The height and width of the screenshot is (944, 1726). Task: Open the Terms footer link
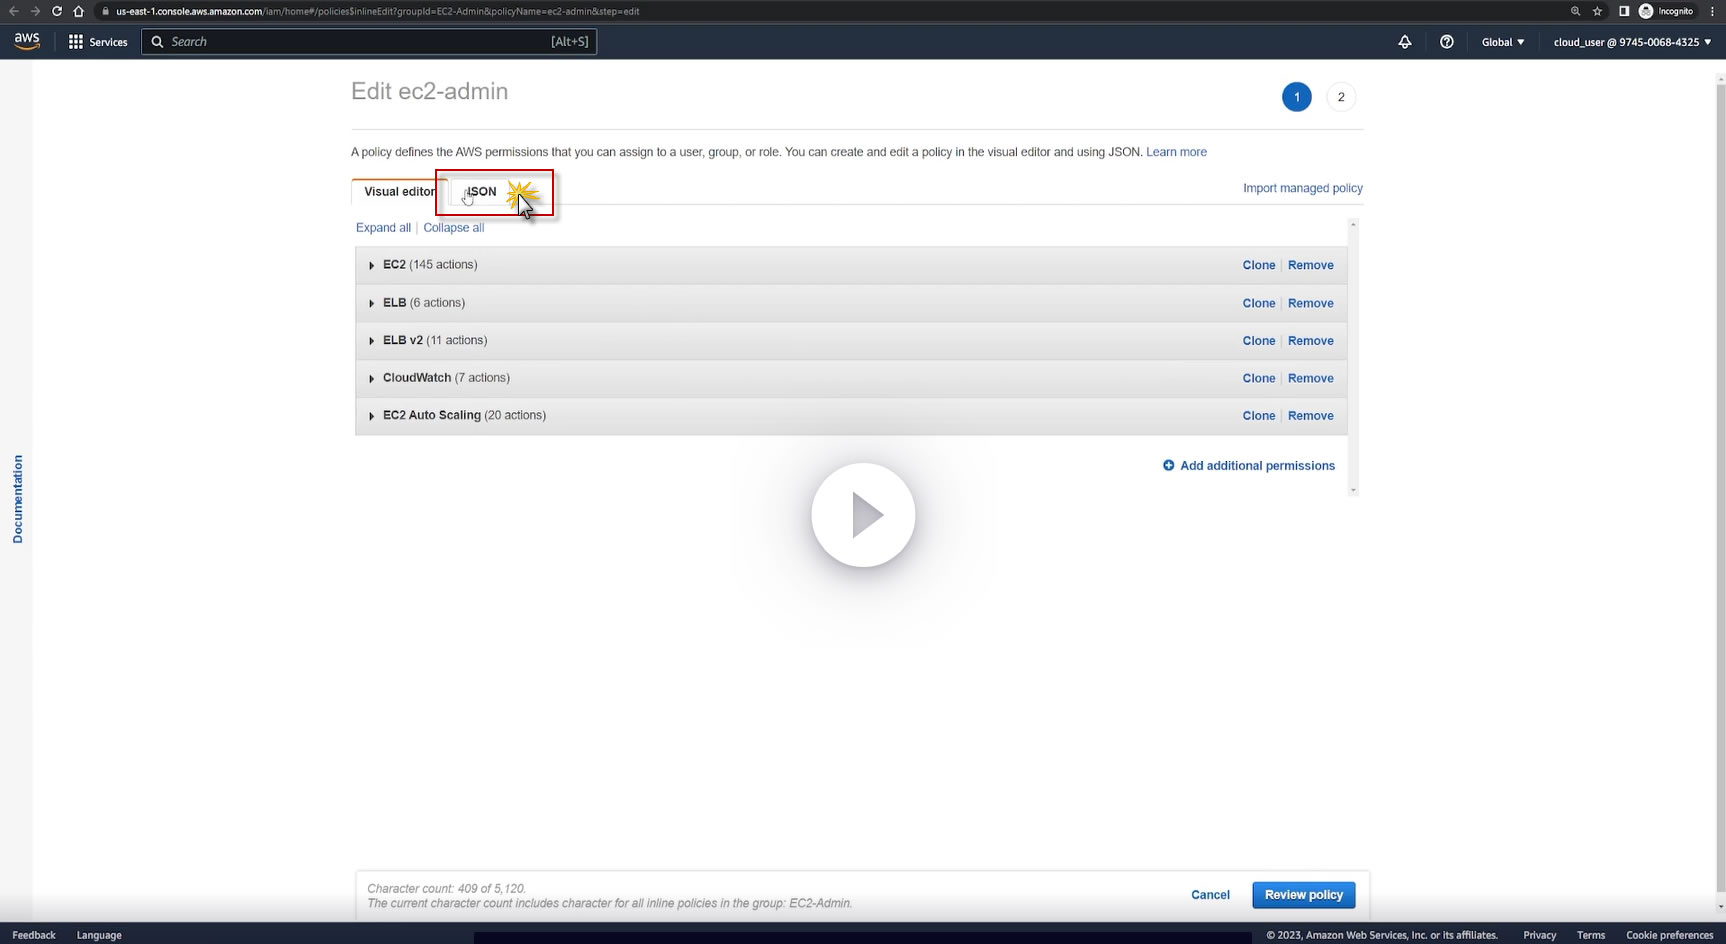point(1591,935)
